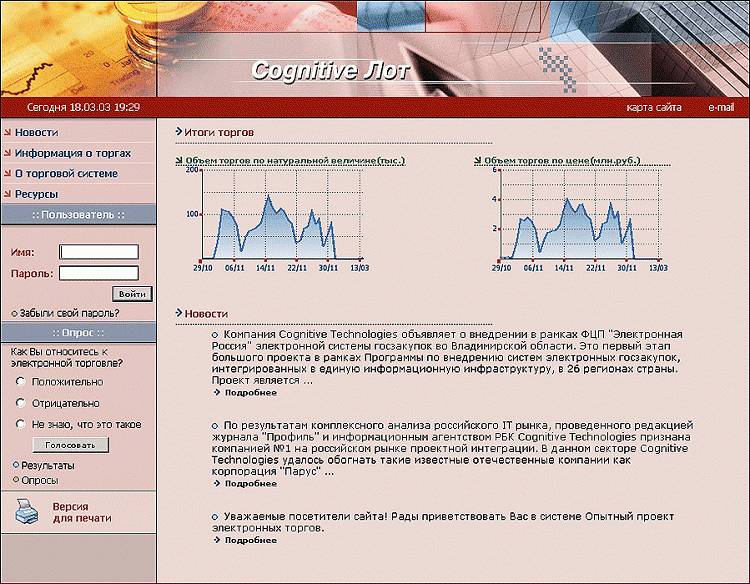Focus the Пароль input field
The image size is (750, 584).
tap(99, 273)
